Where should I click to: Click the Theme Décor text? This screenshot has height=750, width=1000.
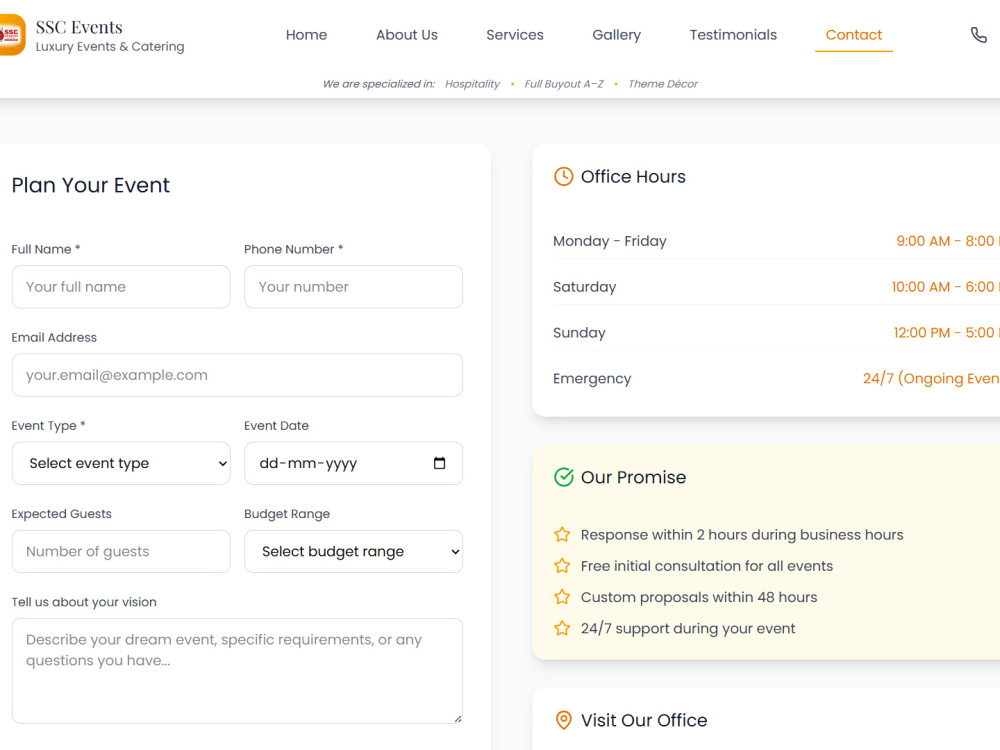[x=663, y=84]
